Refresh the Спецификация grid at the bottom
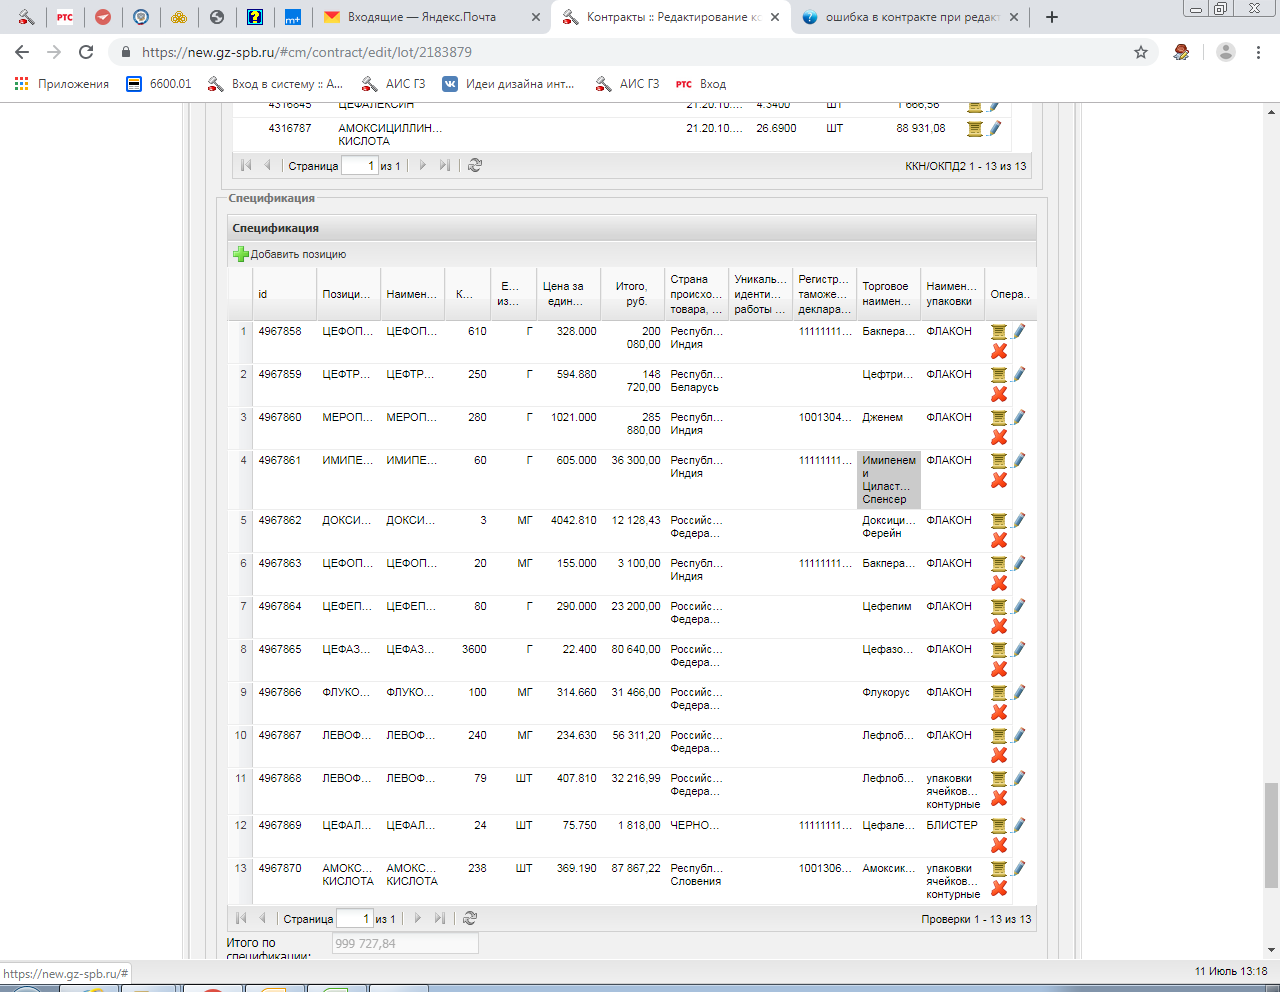The width and height of the screenshot is (1280, 992). [x=470, y=918]
